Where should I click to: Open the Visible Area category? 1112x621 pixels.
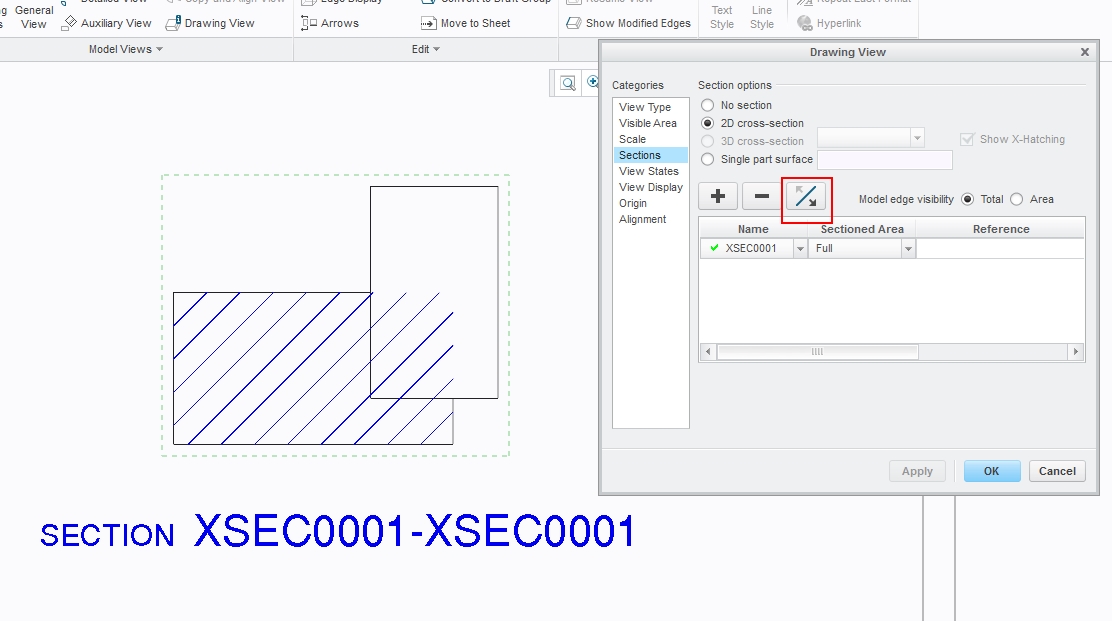[x=647, y=123]
